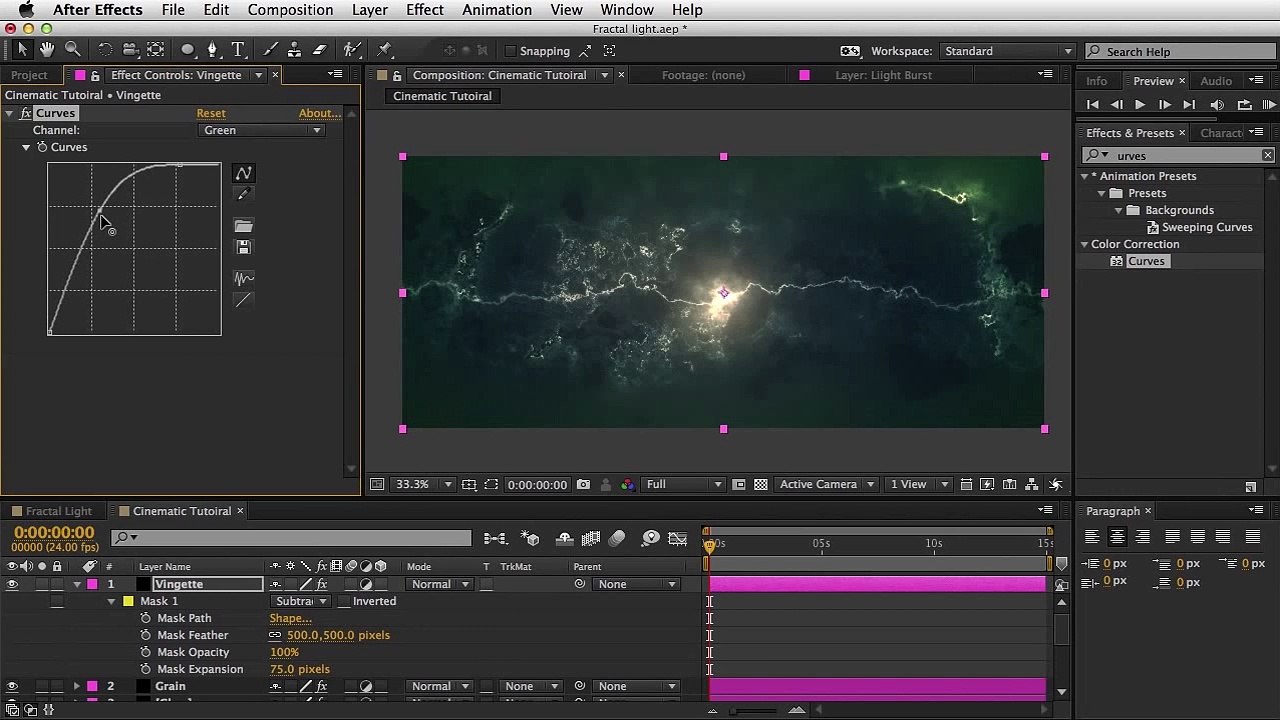
Task: Toggle transparency grid in viewer
Action: tap(761, 485)
